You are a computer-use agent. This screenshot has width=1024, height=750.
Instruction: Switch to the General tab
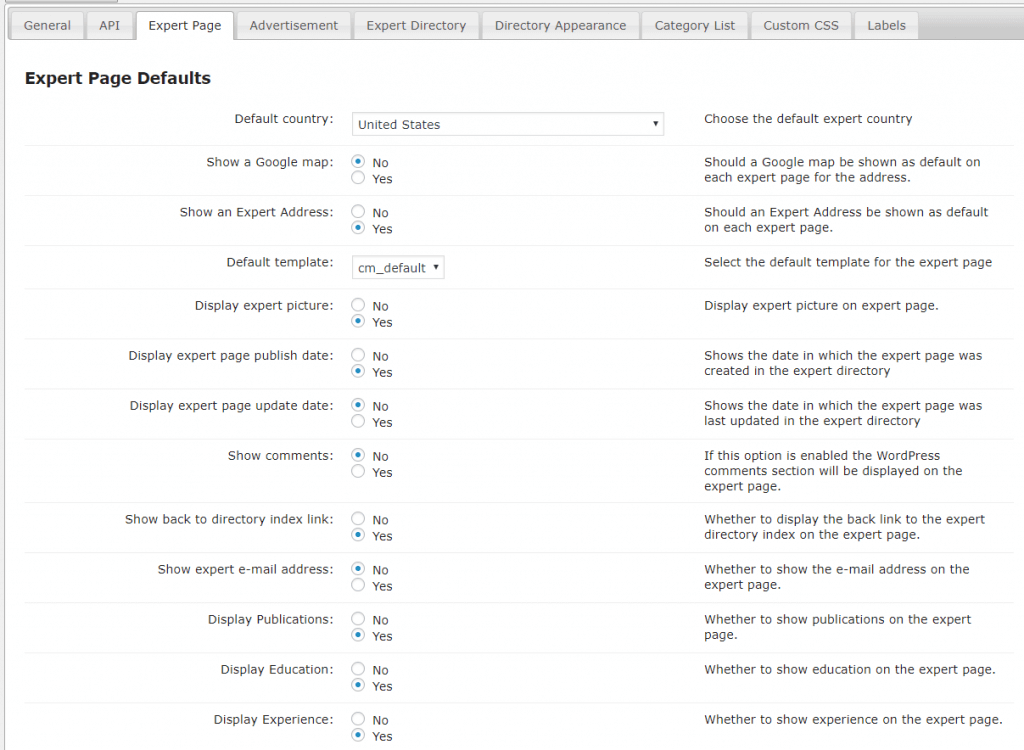coord(47,26)
